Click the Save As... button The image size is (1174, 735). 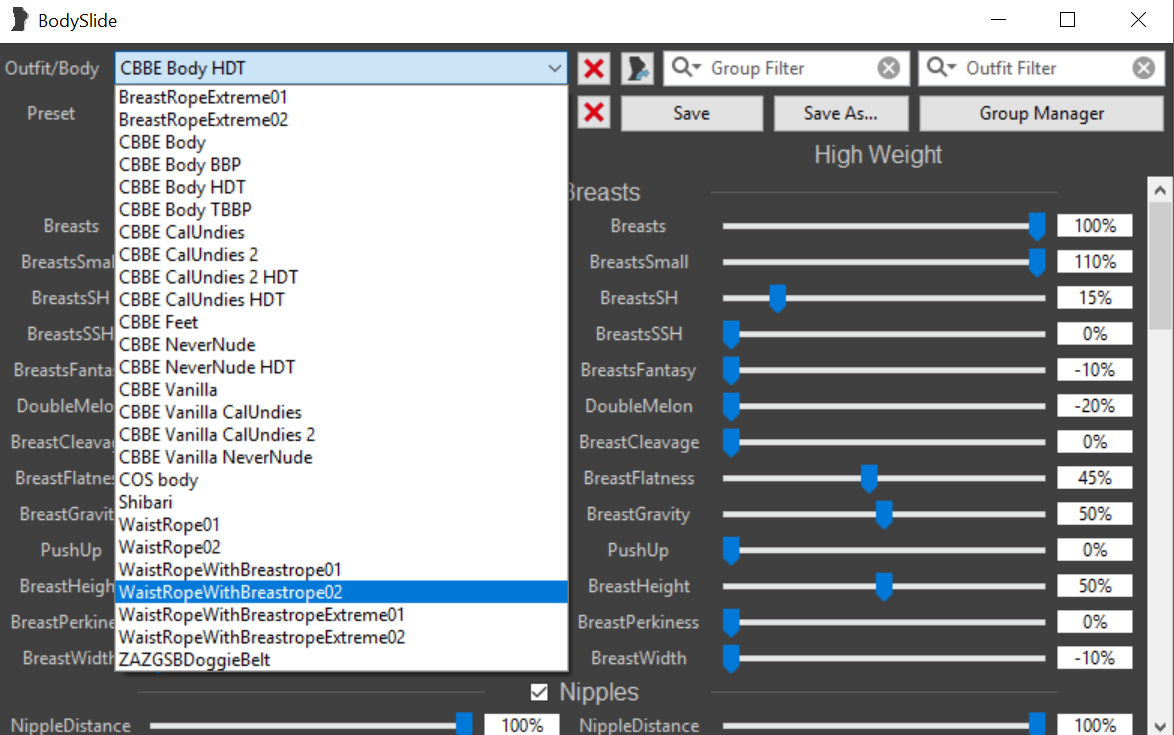841,113
